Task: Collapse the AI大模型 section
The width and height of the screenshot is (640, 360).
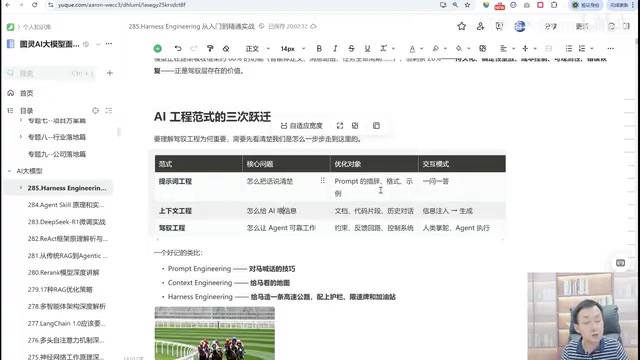Action: pyautogui.click(x=9, y=171)
